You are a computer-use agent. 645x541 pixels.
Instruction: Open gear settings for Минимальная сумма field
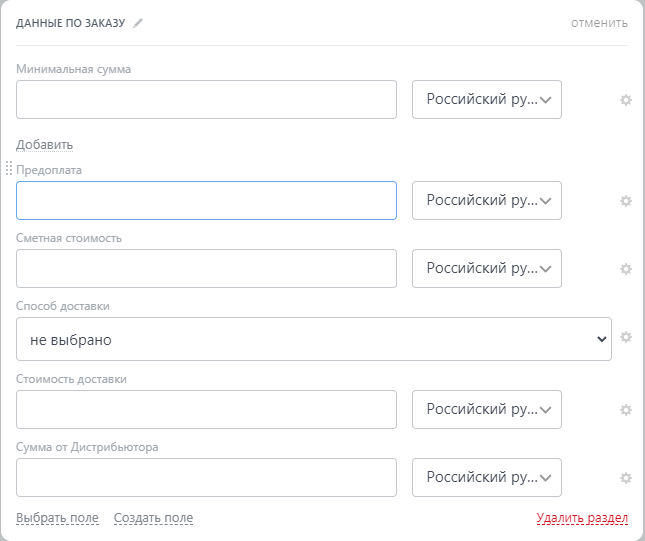[626, 100]
